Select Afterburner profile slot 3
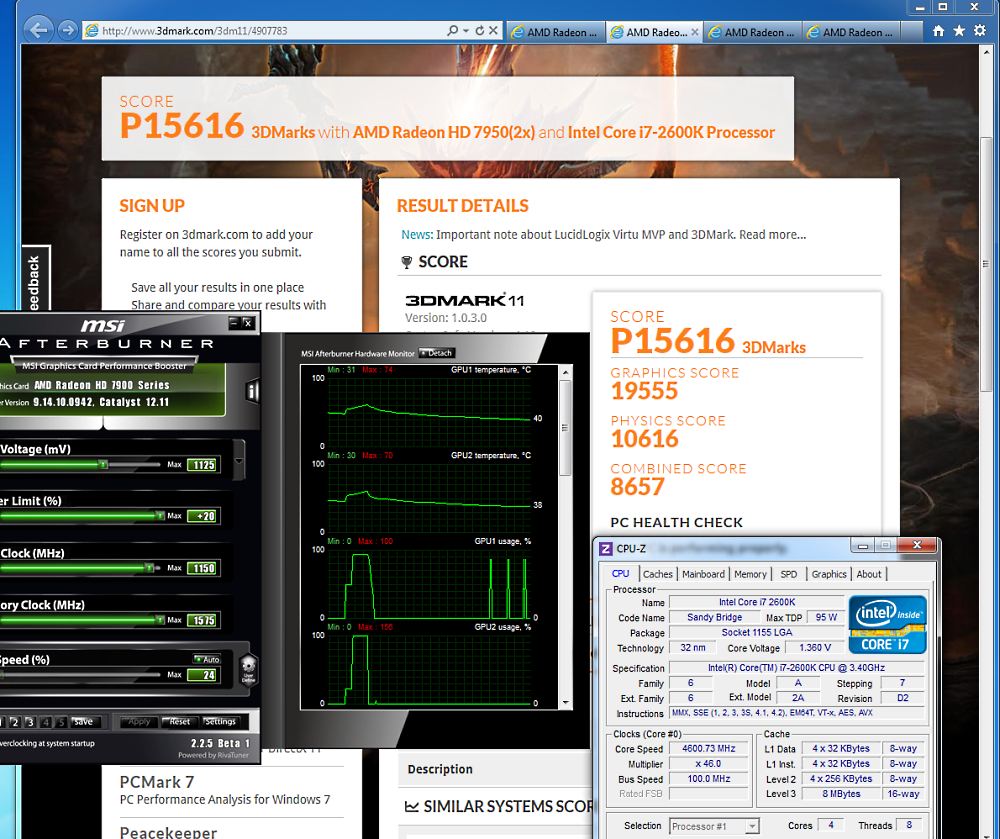The height and width of the screenshot is (839, 1000). tap(29, 722)
